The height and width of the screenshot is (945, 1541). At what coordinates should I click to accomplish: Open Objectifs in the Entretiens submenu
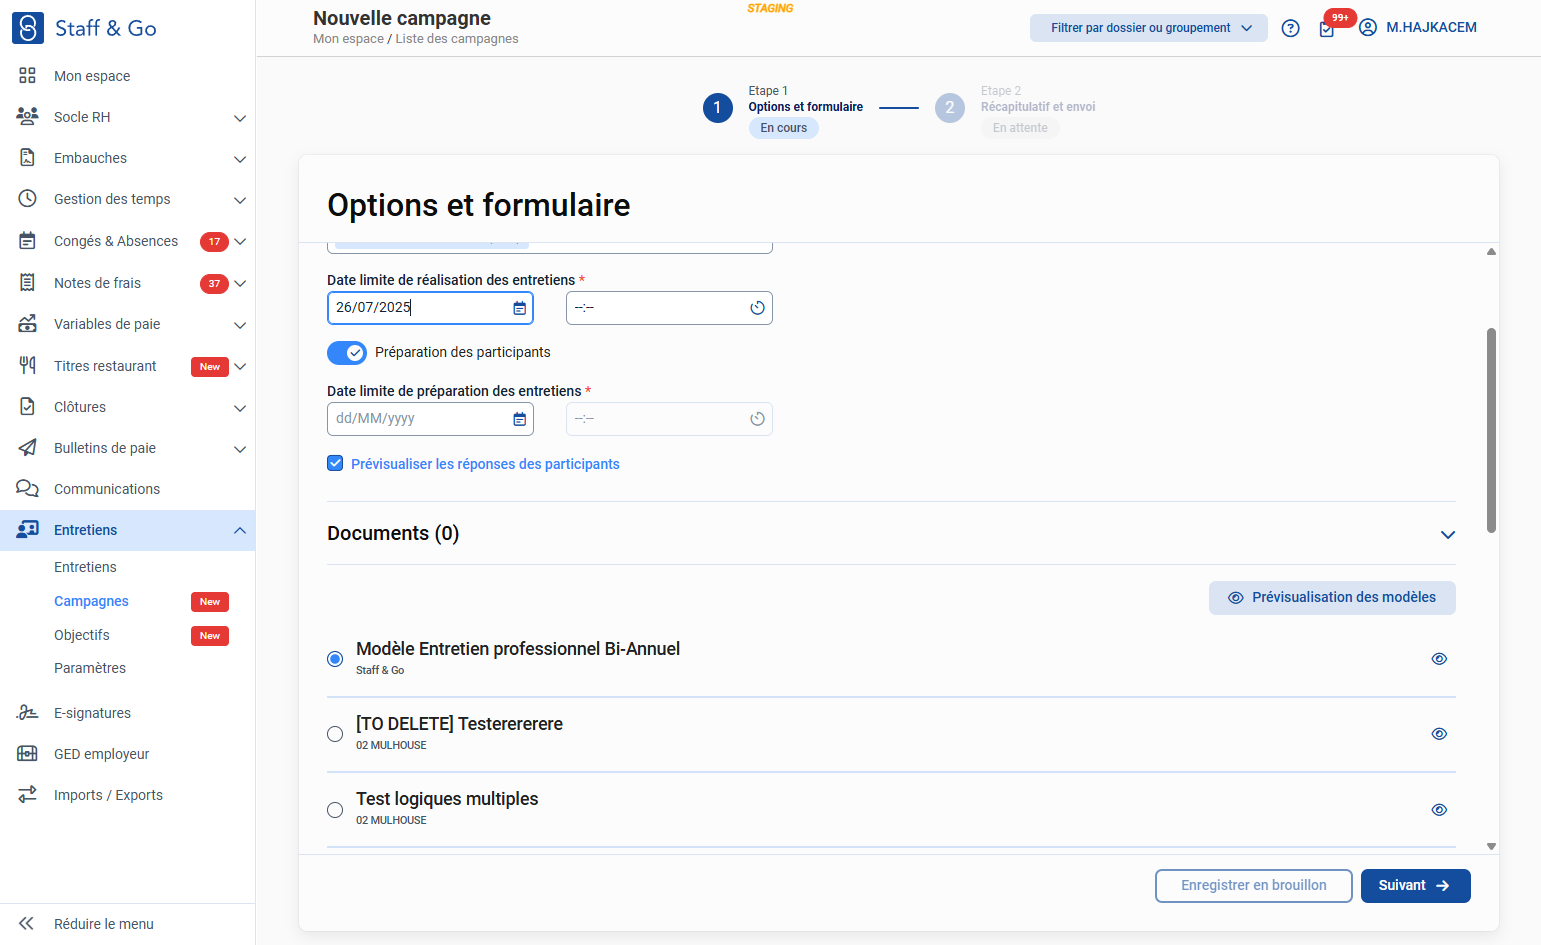[x=82, y=635]
